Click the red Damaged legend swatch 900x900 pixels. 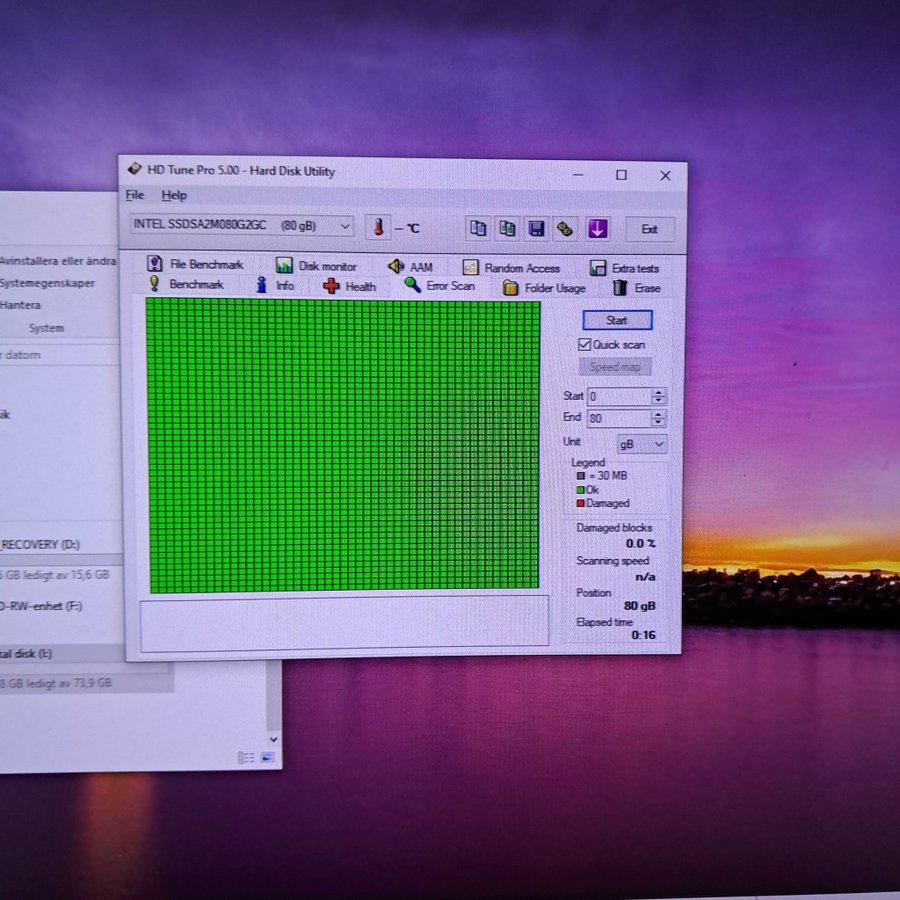[580, 503]
